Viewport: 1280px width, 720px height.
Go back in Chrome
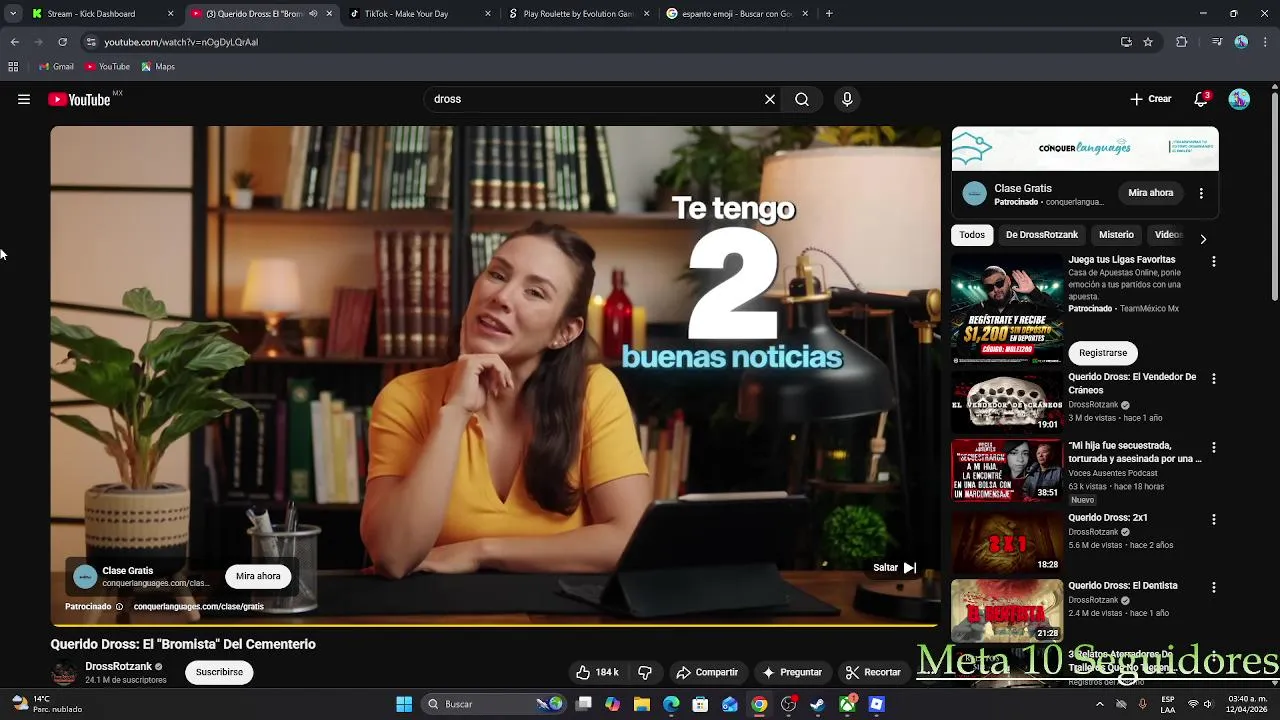14,42
